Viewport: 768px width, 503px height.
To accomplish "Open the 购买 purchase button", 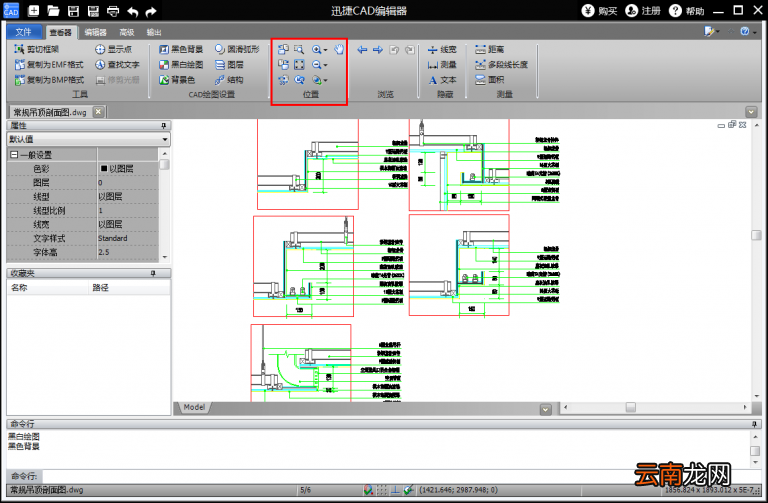I will click(600, 11).
